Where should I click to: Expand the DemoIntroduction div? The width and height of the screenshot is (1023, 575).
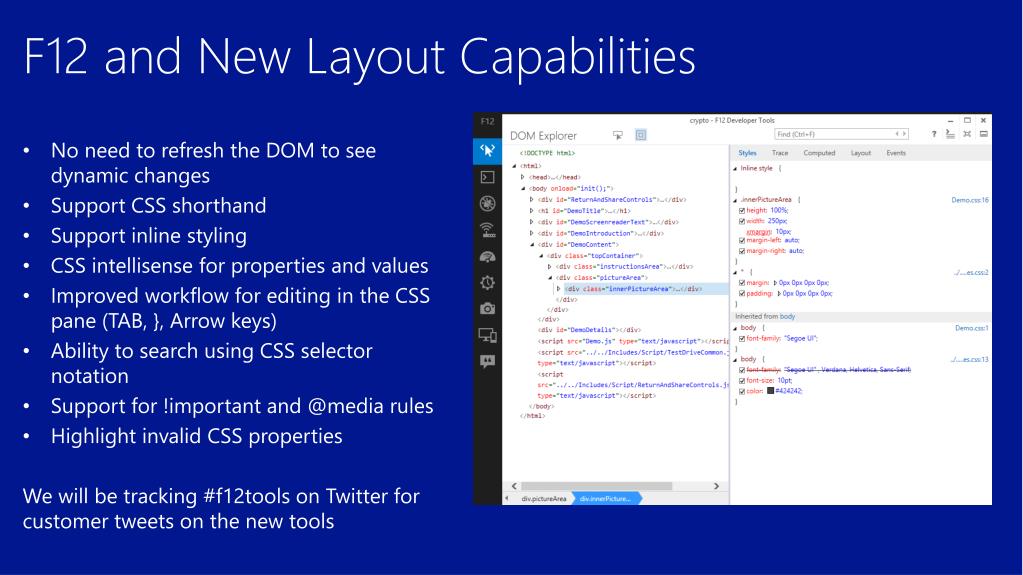[x=531, y=233]
